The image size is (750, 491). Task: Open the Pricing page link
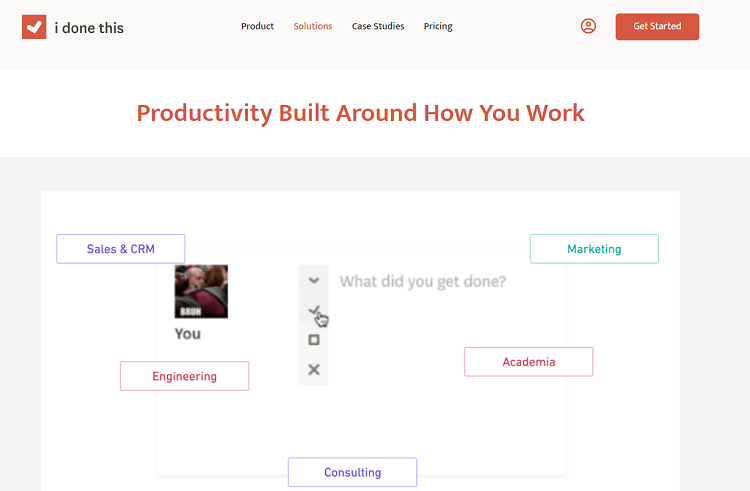pyautogui.click(x=438, y=26)
